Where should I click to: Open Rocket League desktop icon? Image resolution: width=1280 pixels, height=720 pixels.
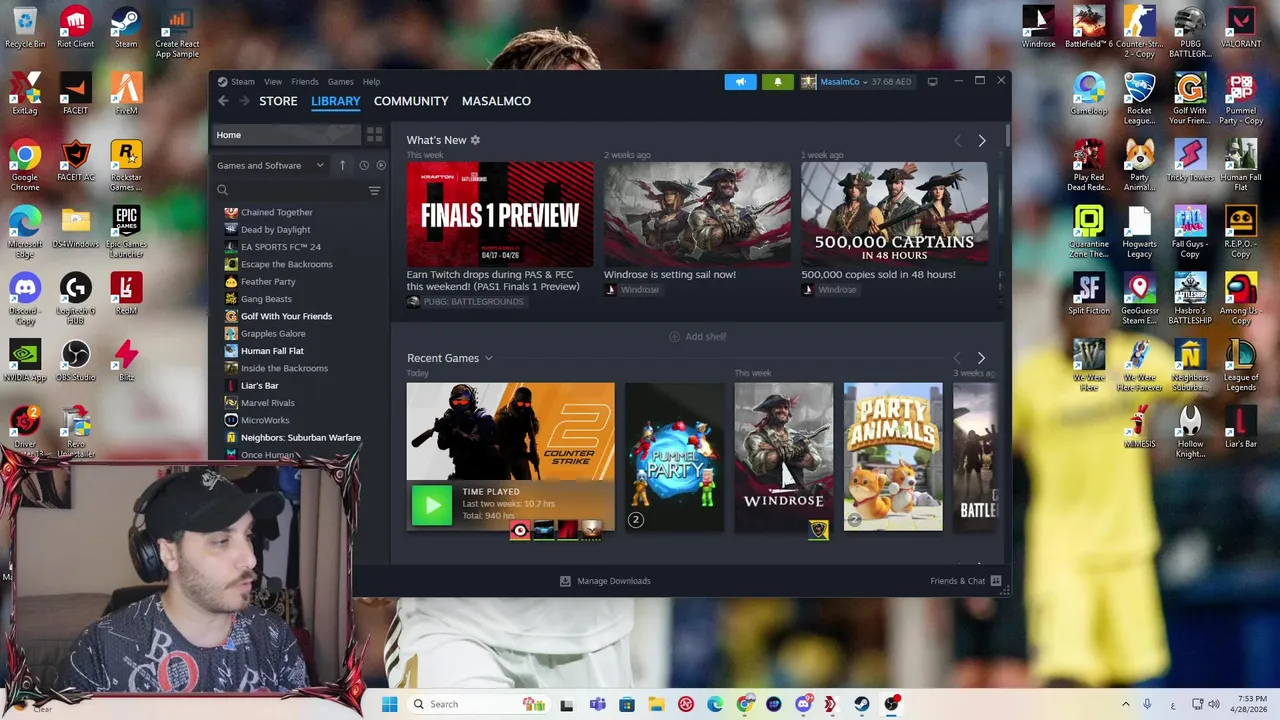(1140, 100)
